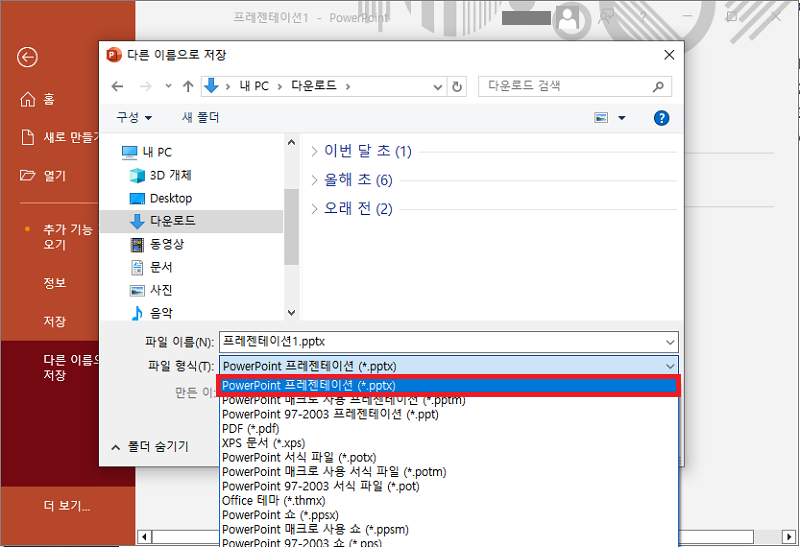Viewport: 800px width, 547px height.
Task: Choose PowerPoint 쇼 (*.ppsx) format
Action: (280, 514)
